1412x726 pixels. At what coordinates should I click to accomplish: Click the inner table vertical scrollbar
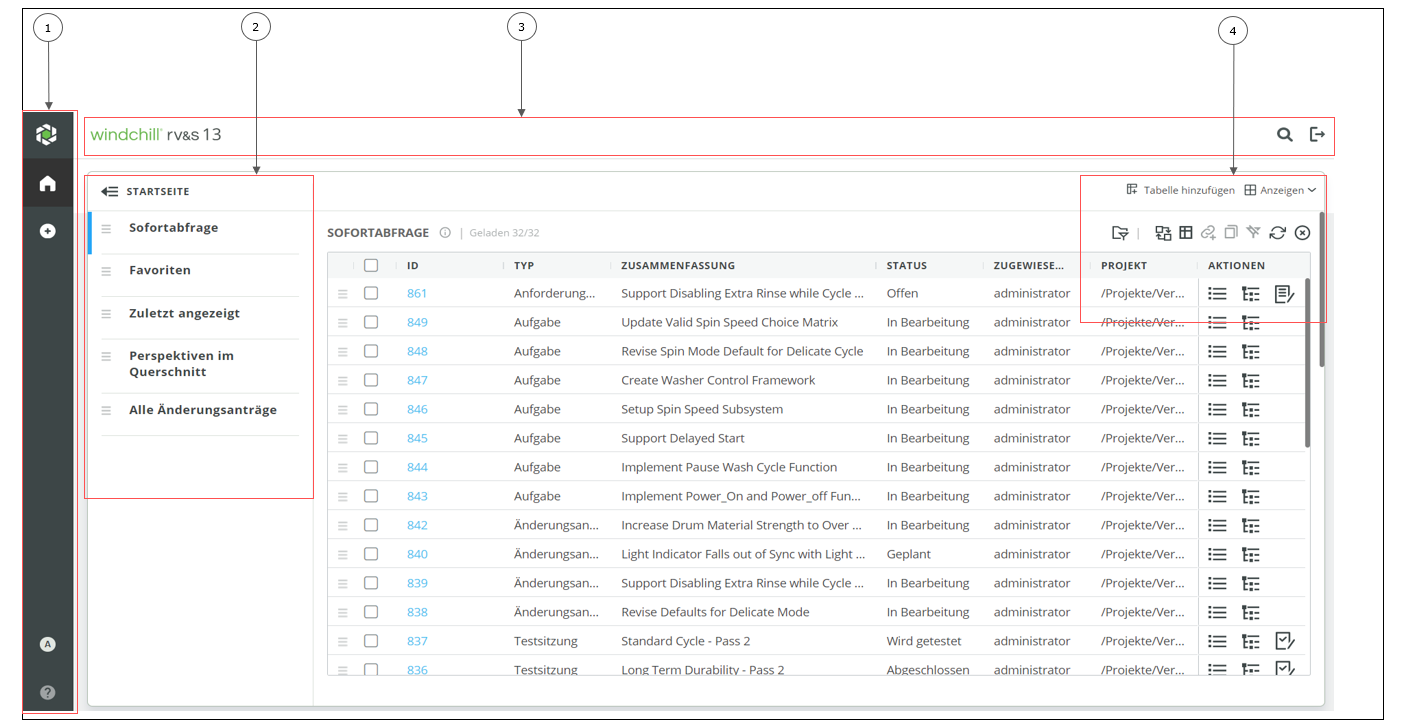[1307, 363]
